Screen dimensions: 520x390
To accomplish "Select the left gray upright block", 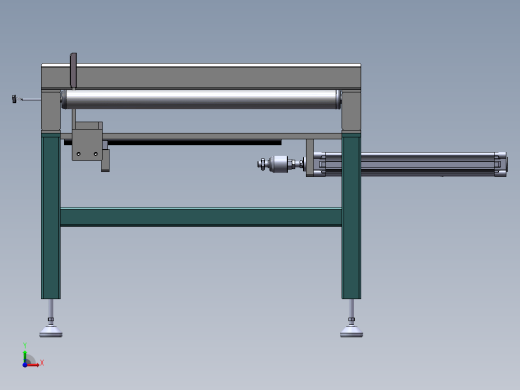I will [51, 111].
